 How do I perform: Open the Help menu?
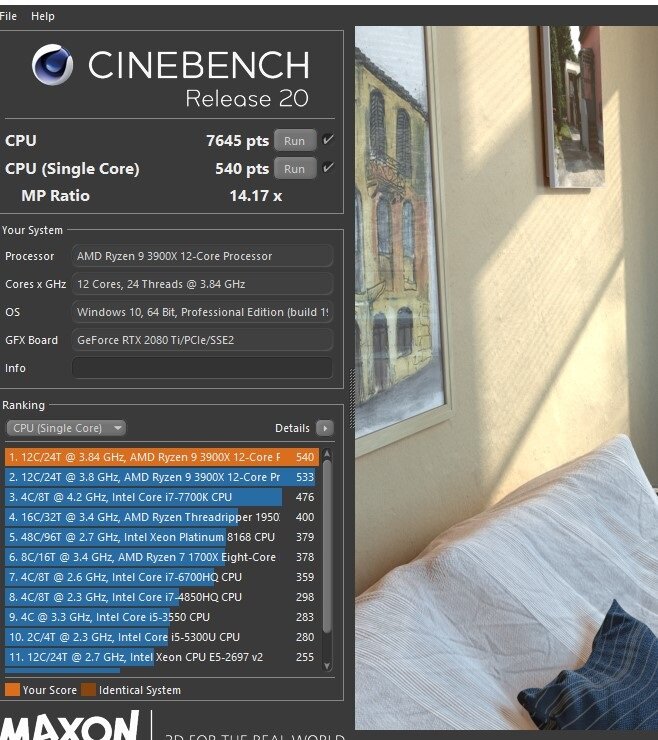(42, 16)
